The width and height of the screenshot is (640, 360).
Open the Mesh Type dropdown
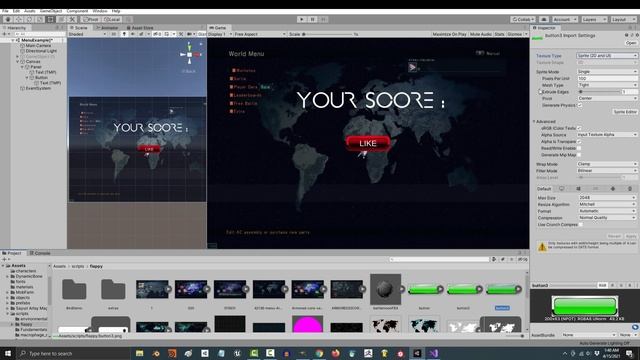pyautogui.click(x=607, y=85)
